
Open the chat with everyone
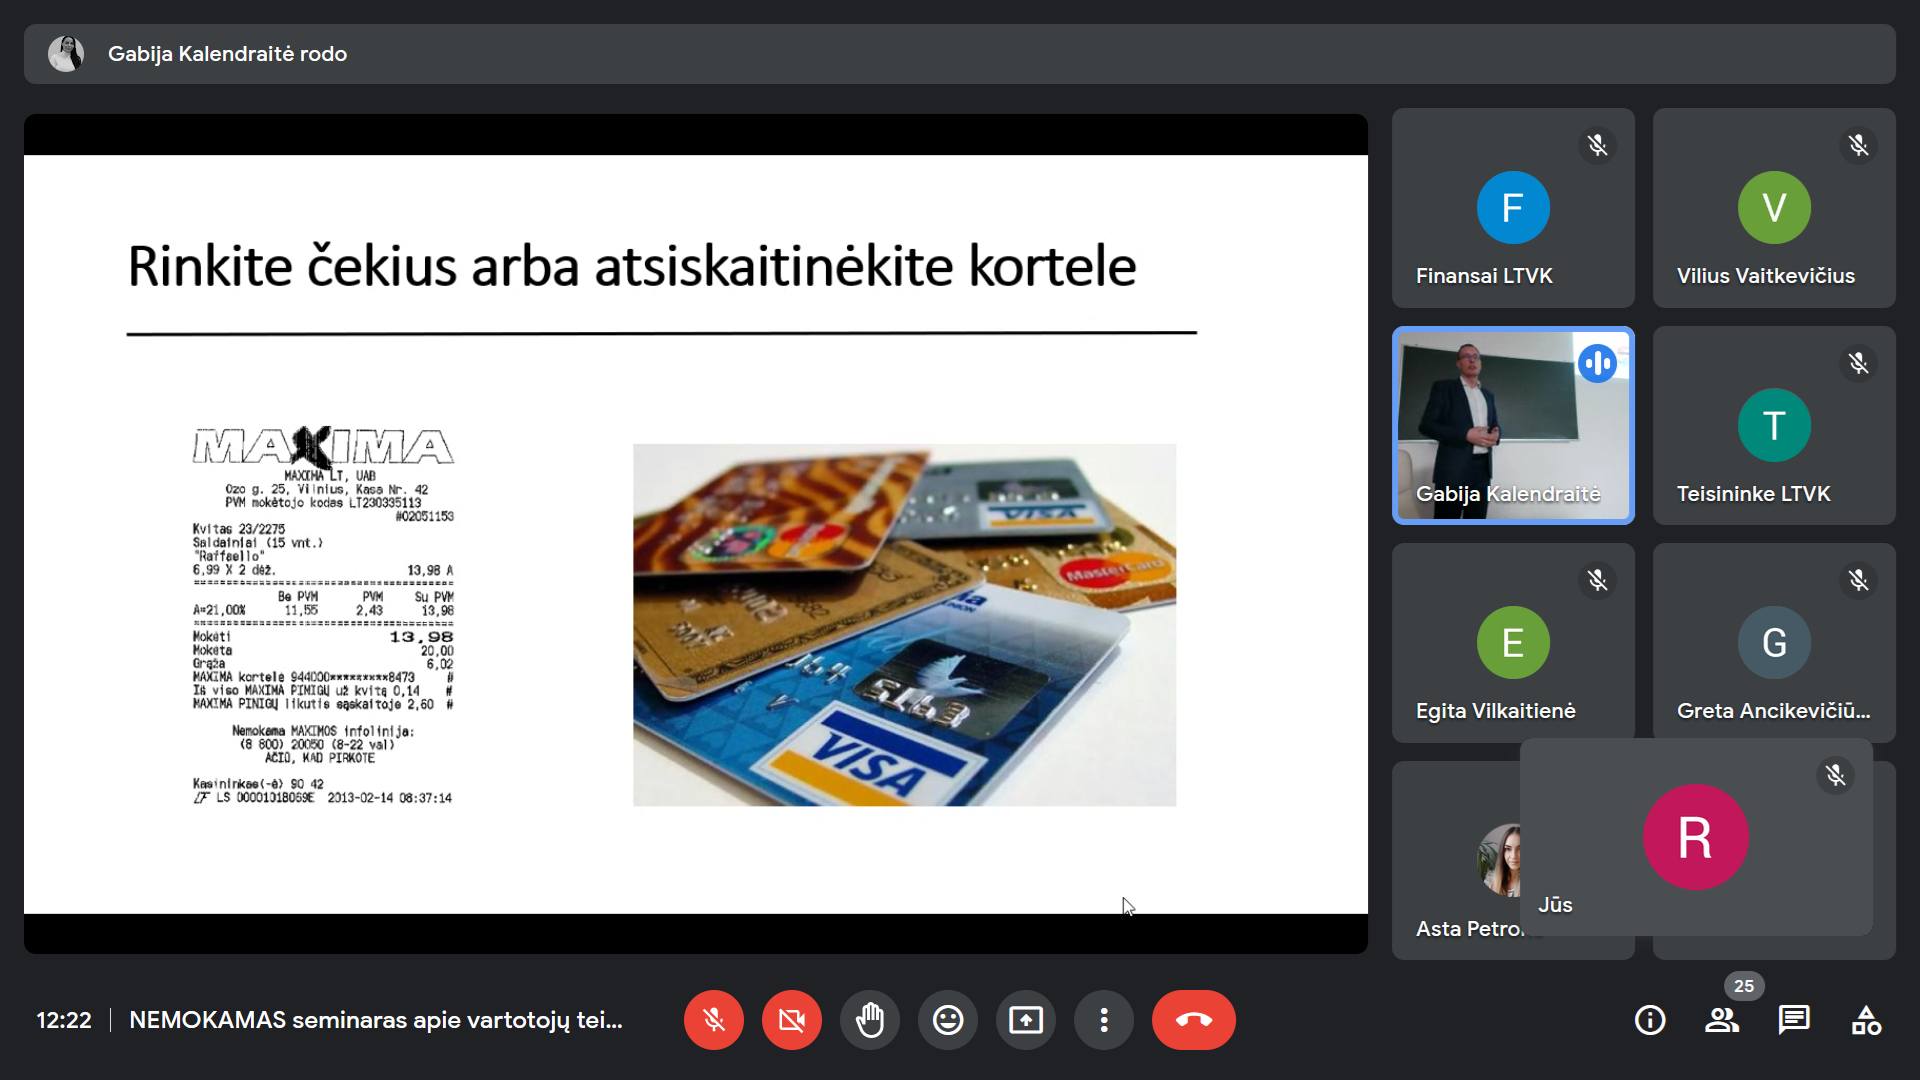click(x=1793, y=1020)
